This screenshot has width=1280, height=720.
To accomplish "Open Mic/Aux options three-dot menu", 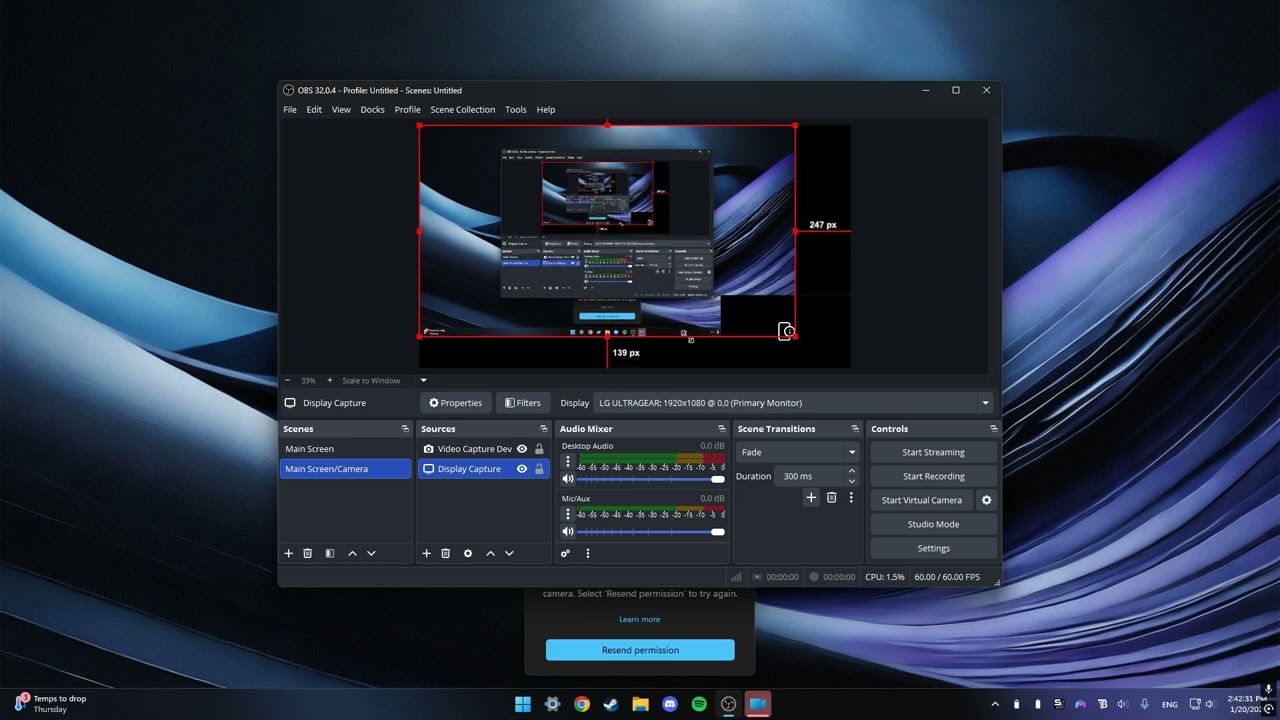I will coord(568,514).
